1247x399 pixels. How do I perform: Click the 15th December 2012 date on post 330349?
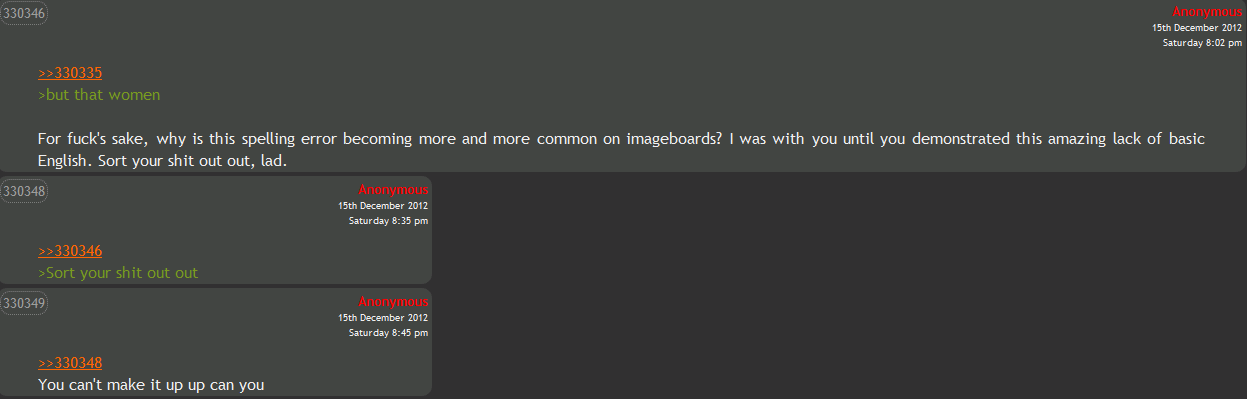(x=383, y=318)
